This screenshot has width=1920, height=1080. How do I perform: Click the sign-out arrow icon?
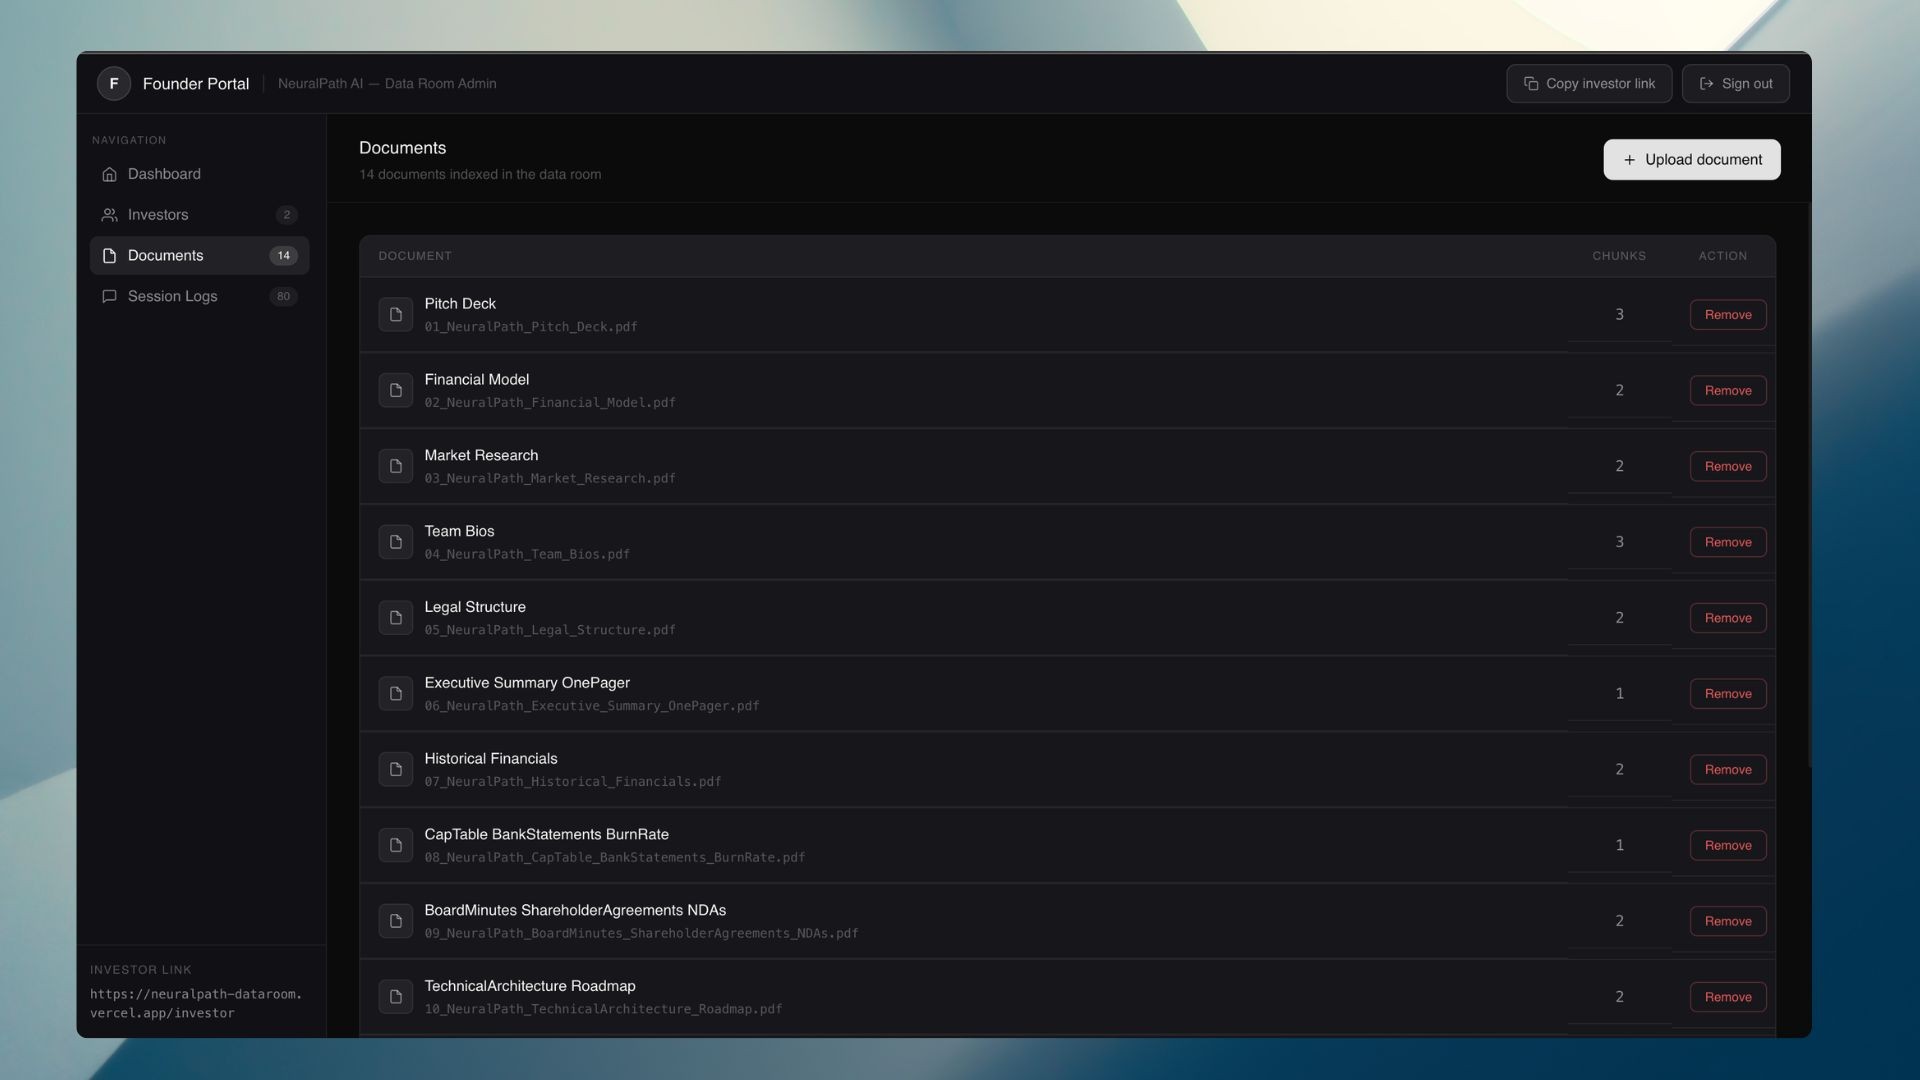pyautogui.click(x=1707, y=84)
